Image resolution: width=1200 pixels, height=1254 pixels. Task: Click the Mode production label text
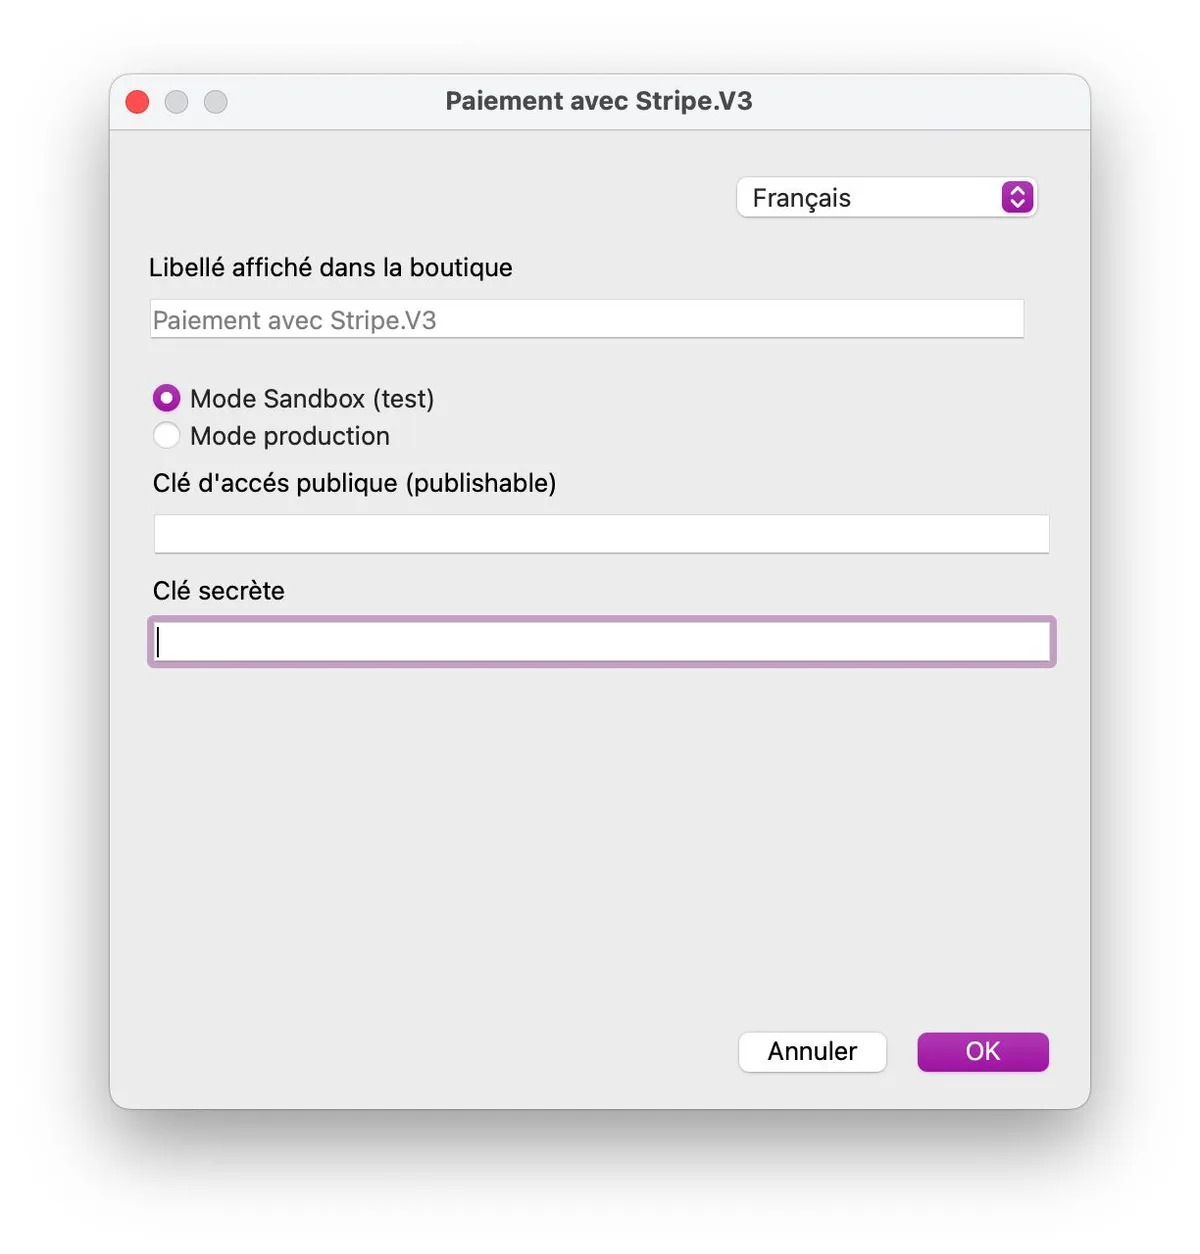click(x=290, y=436)
